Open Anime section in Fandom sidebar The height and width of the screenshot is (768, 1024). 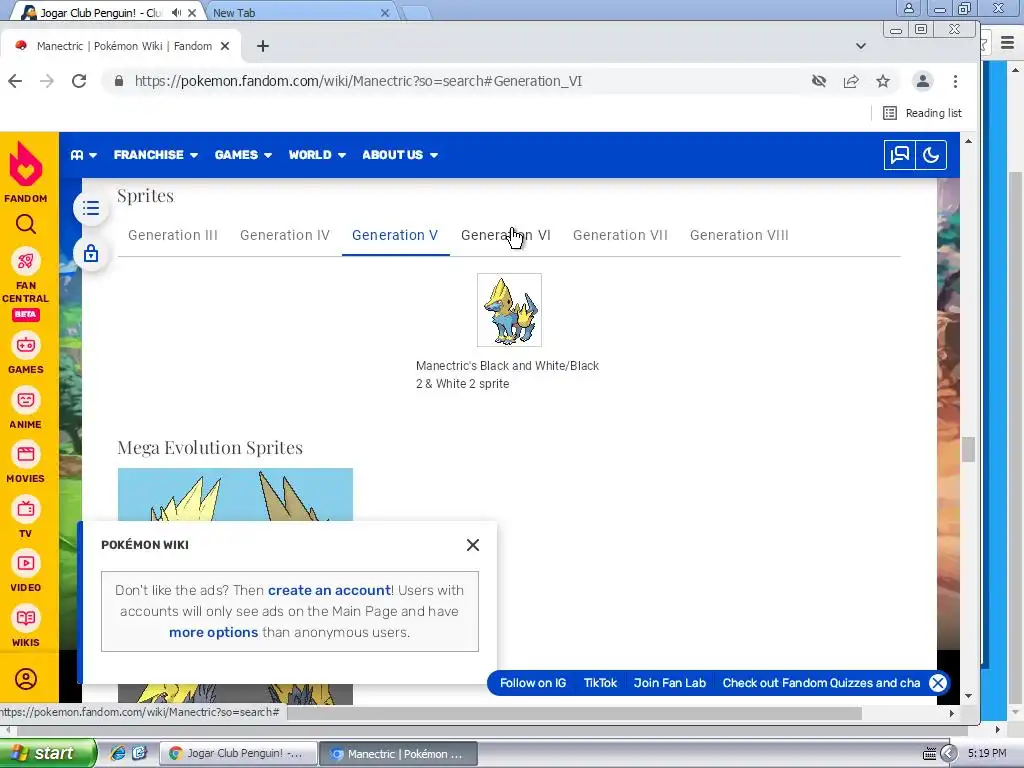25,409
